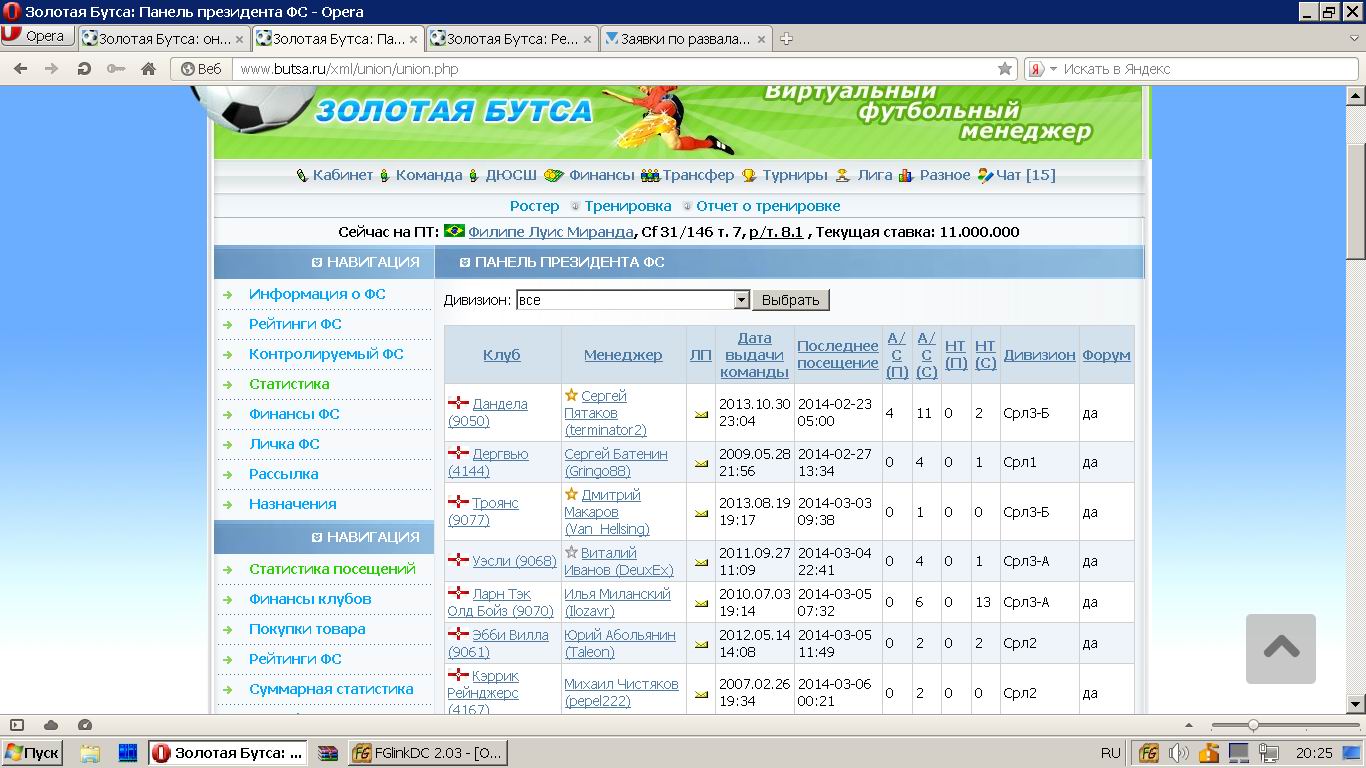Adjust the page zoom slider handle

coord(1252,725)
